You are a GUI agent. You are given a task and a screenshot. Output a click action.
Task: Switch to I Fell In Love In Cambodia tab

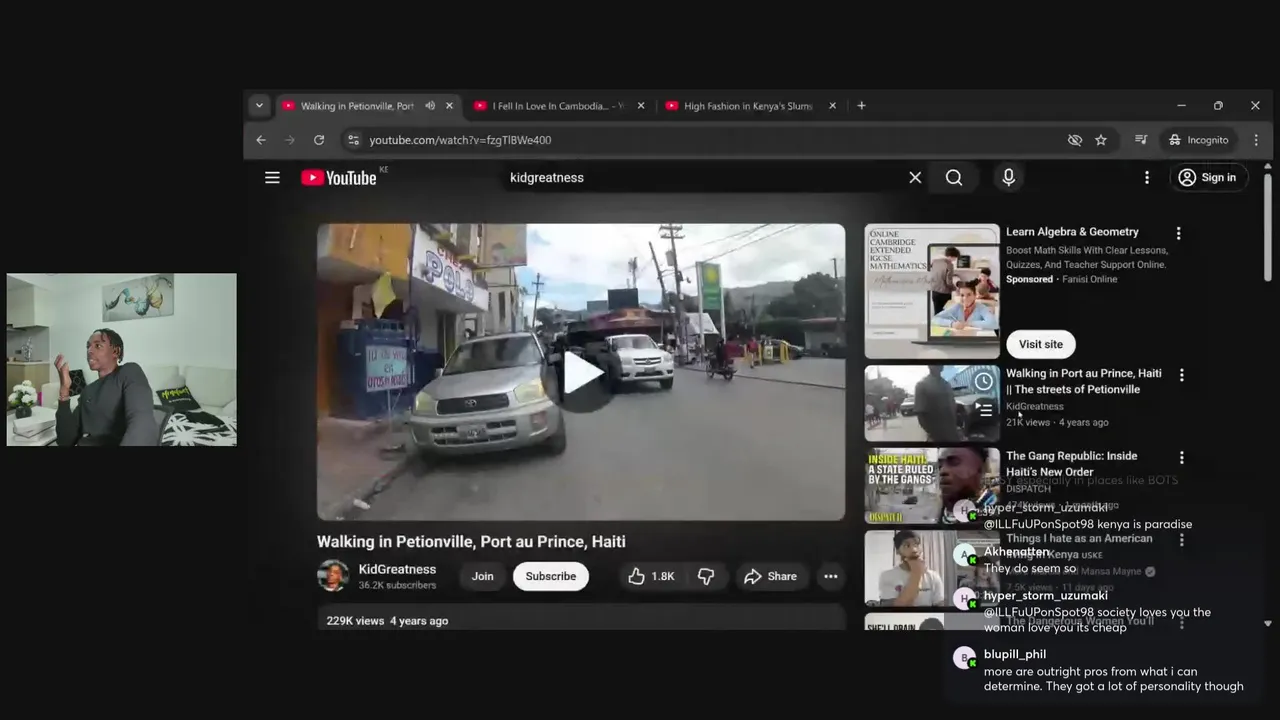coord(557,106)
